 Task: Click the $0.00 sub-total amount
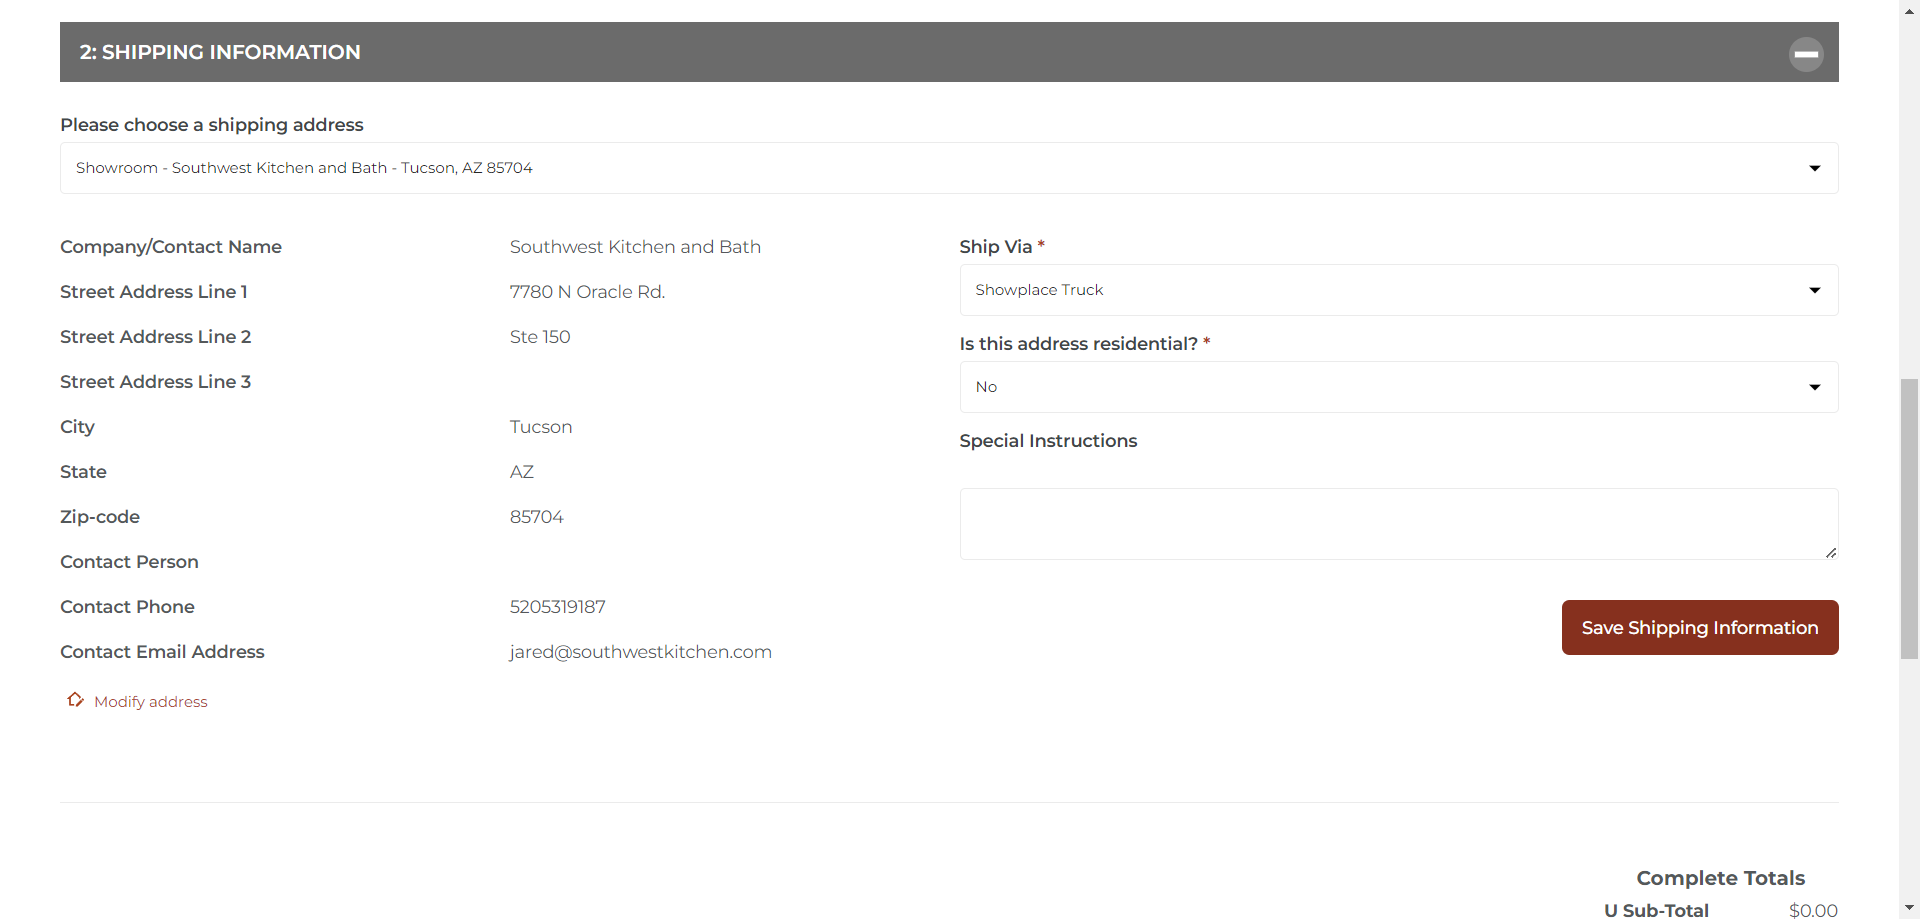pos(1813,910)
